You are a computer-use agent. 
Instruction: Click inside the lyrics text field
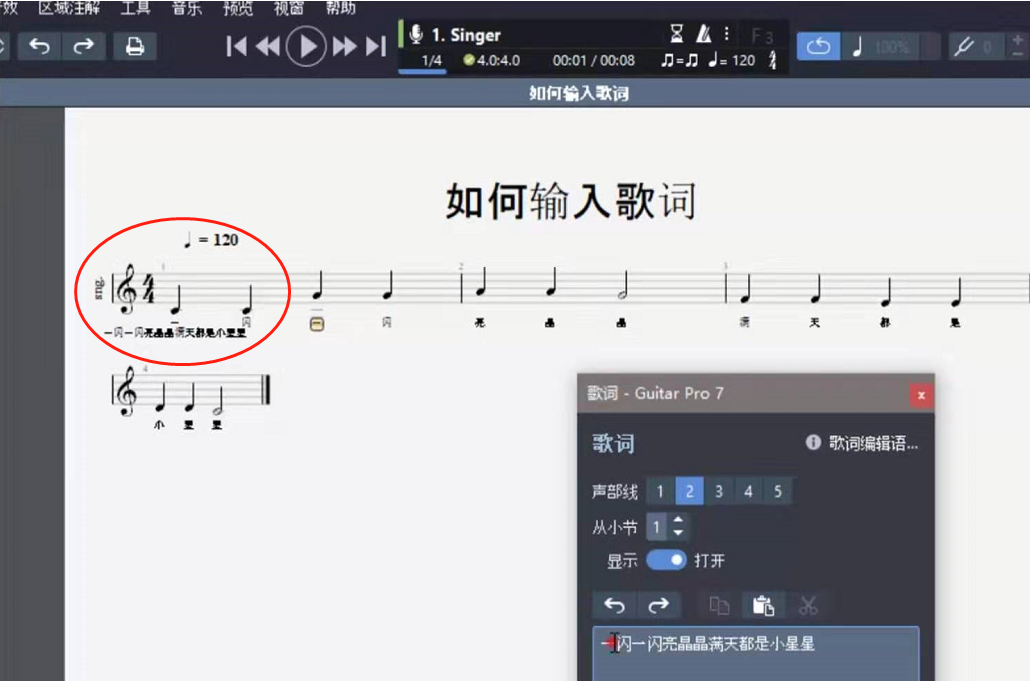(x=755, y=653)
